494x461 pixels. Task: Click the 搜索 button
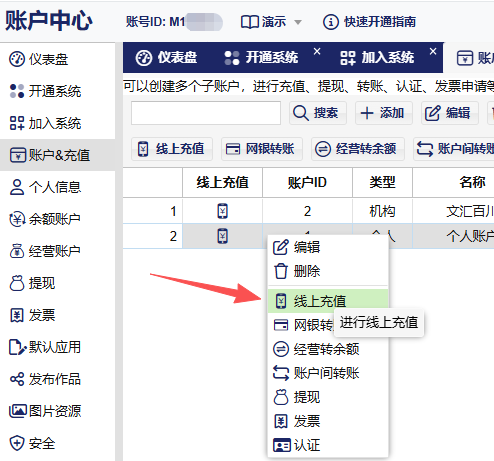click(318, 113)
